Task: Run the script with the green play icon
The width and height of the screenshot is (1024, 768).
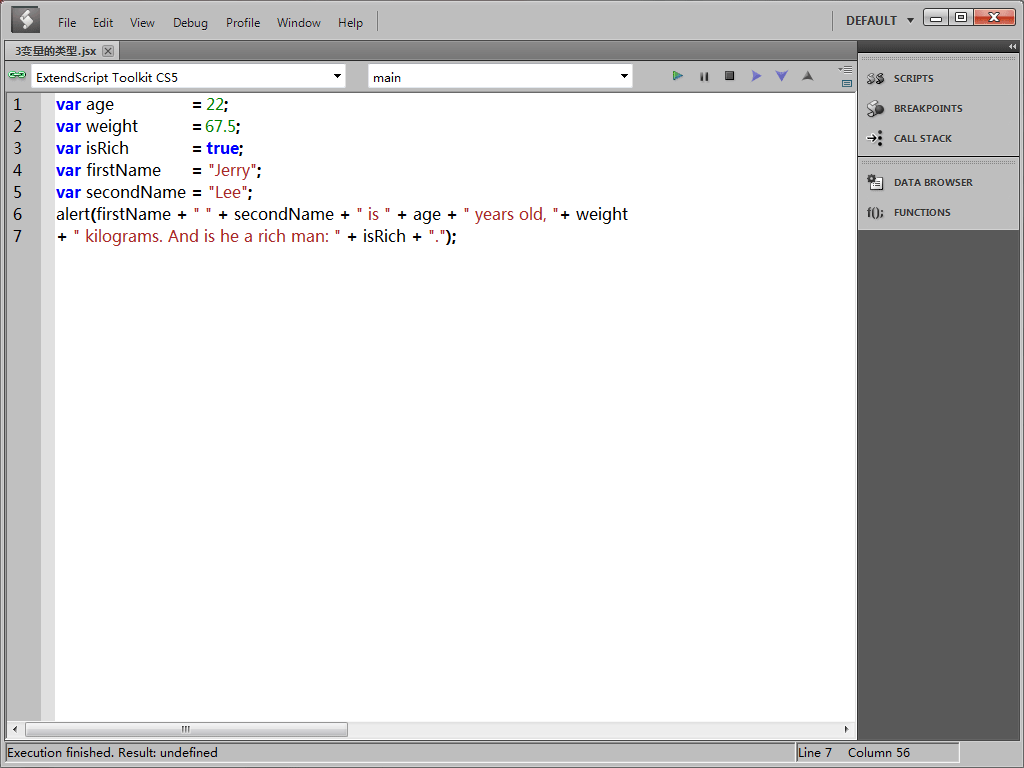Action: pos(677,76)
